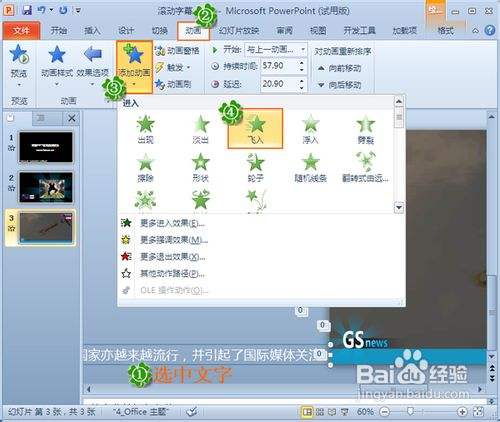Switch to the 动画 ribbon tab
This screenshot has height=422, width=500.
(x=193, y=31)
